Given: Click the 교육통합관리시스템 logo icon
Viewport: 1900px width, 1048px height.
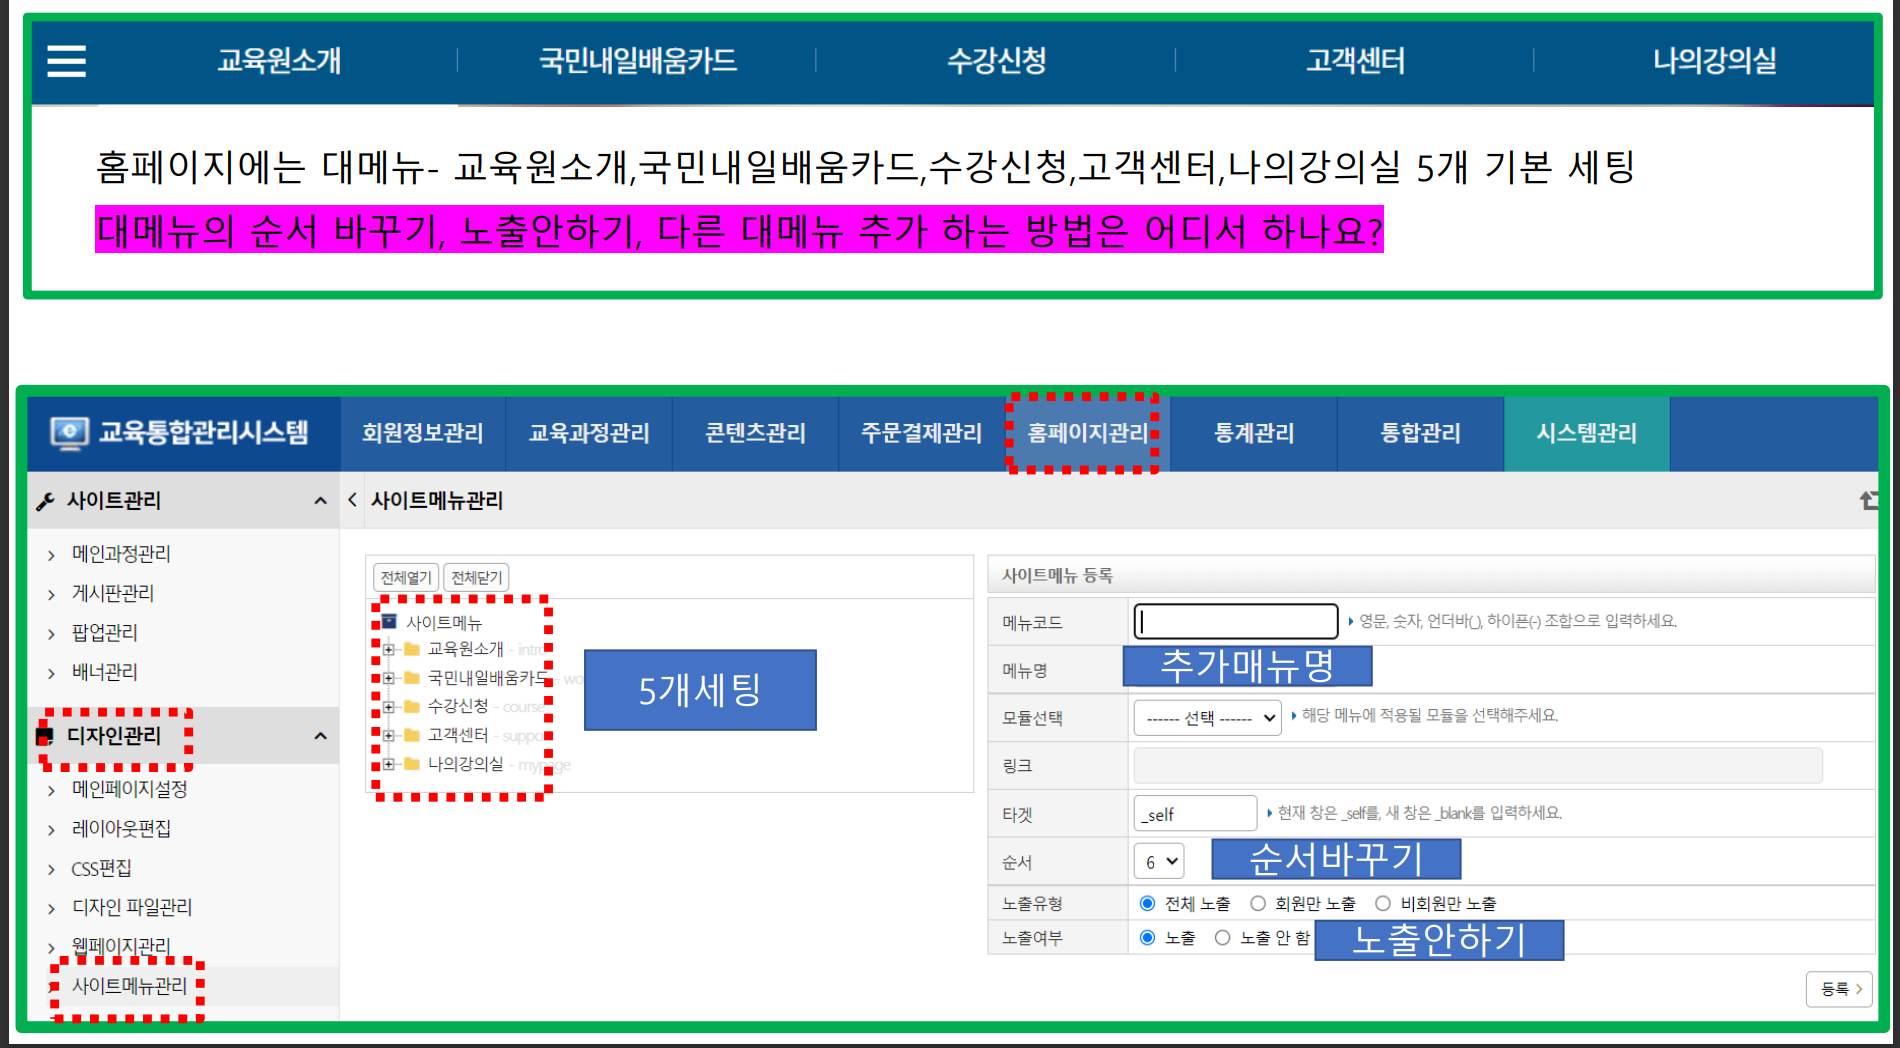Looking at the screenshot, I should pyautogui.click(x=69, y=434).
